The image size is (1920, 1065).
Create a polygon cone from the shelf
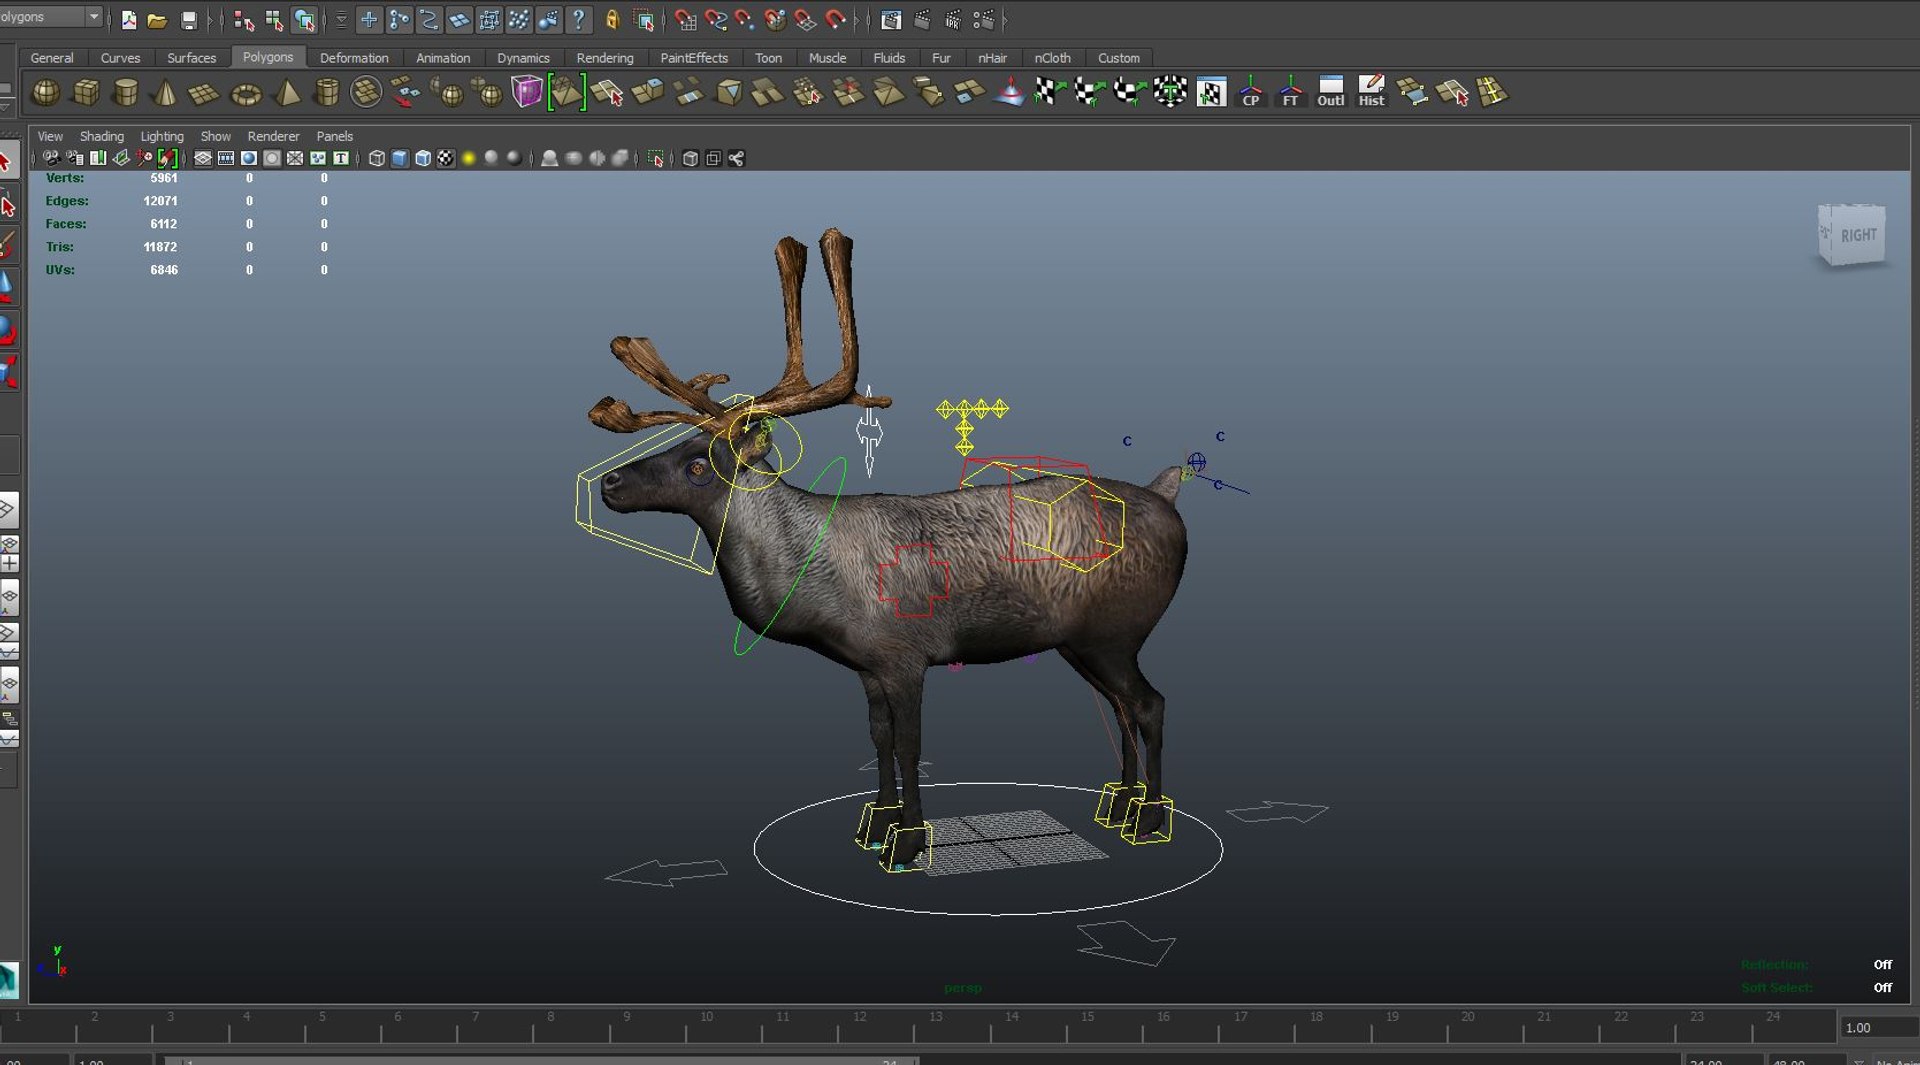(164, 93)
